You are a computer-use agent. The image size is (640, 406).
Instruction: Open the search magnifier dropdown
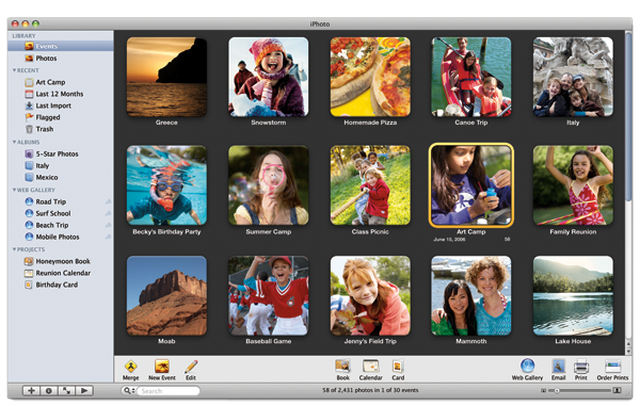click(129, 391)
